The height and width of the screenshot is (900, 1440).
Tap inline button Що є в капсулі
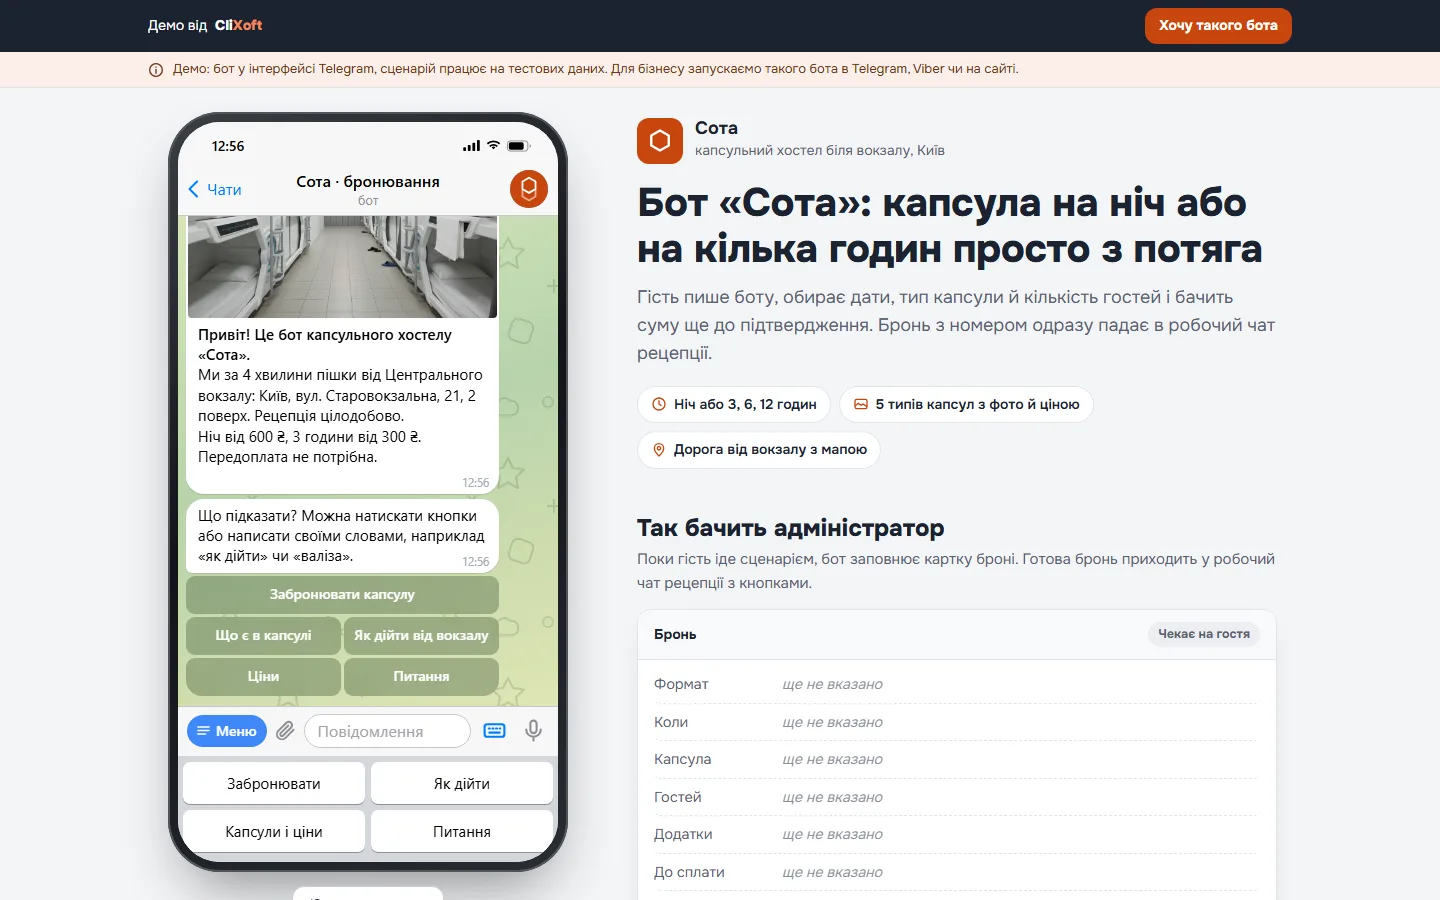coord(263,636)
